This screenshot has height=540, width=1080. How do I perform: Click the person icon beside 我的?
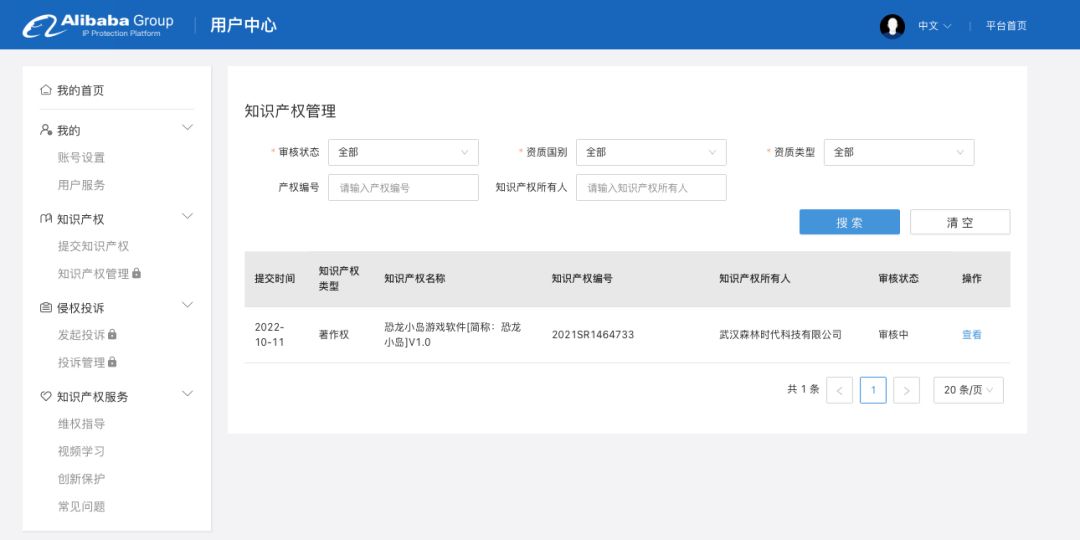tap(45, 130)
